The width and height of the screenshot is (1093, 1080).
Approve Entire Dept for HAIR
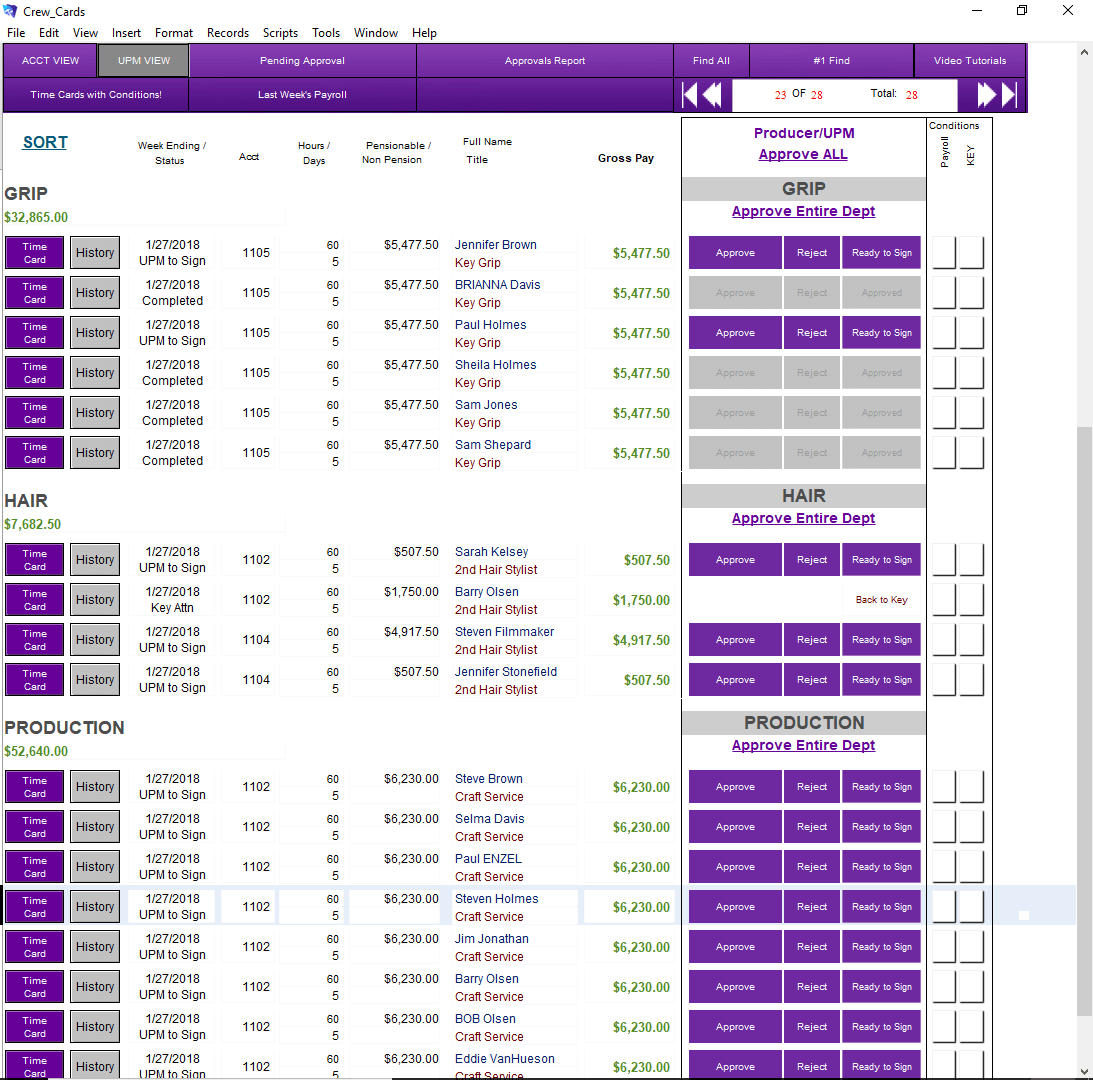pyautogui.click(x=803, y=518)
